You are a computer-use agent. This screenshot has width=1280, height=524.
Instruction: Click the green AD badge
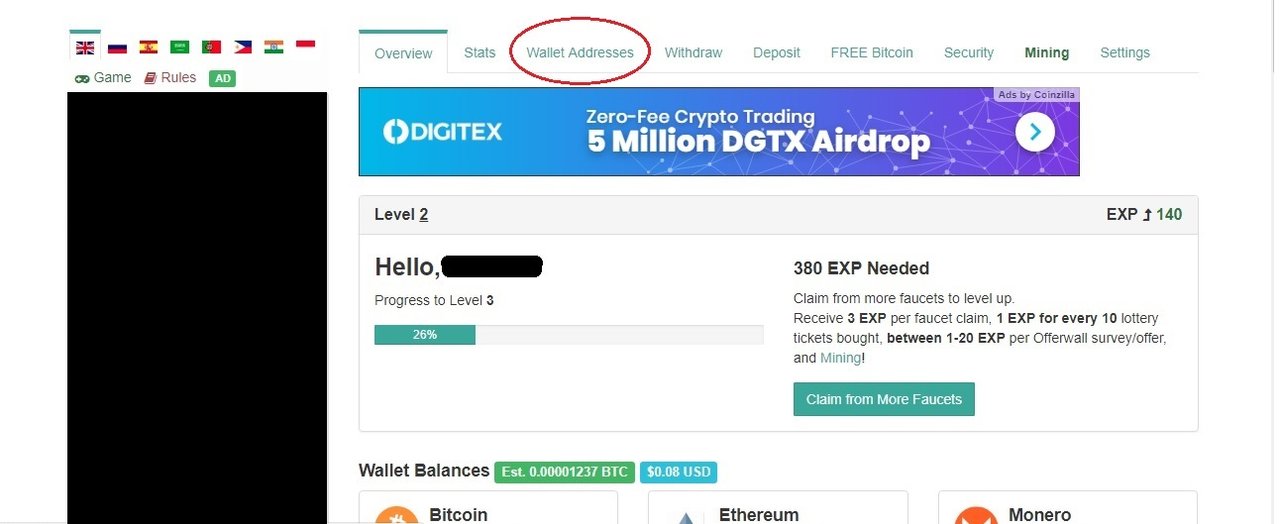click(x=222, y=78)
